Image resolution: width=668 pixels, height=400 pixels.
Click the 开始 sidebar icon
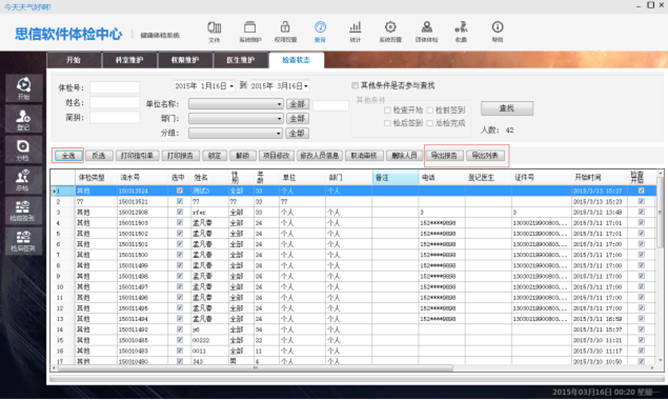point(23,88)
